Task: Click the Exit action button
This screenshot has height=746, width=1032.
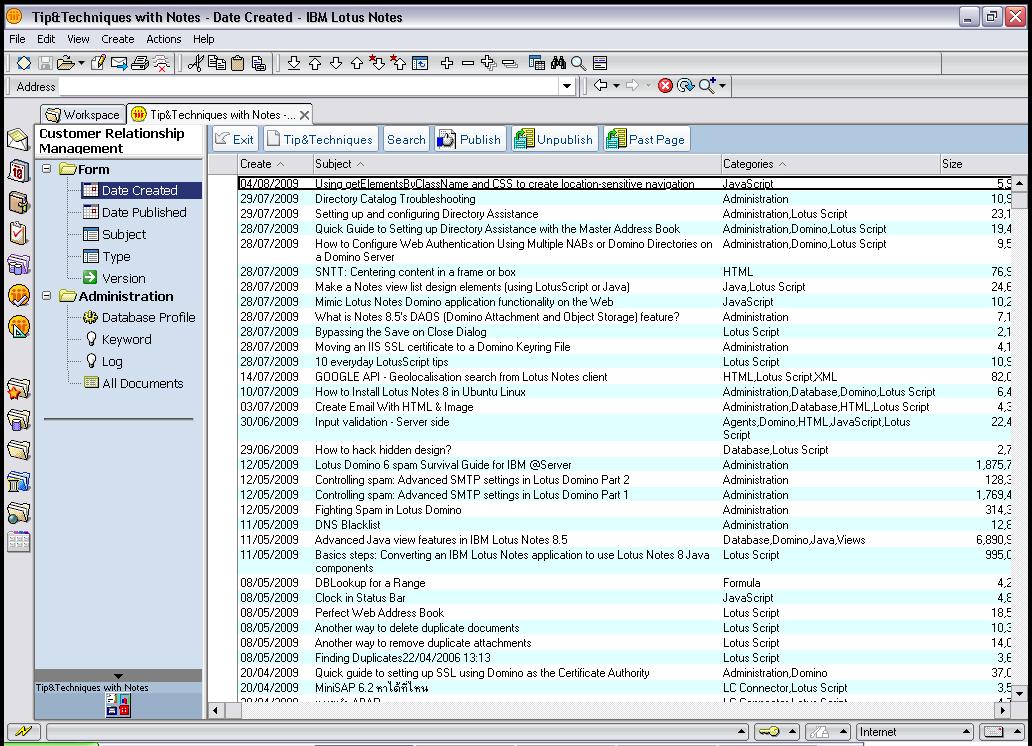Action: tap(235, 140)
